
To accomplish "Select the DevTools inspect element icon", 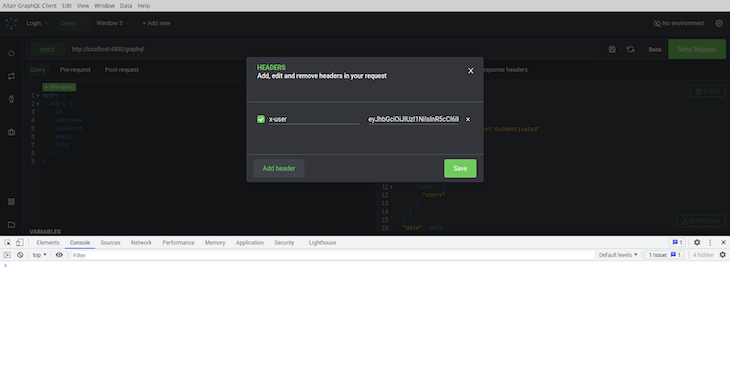I will (x=7, y=242).
